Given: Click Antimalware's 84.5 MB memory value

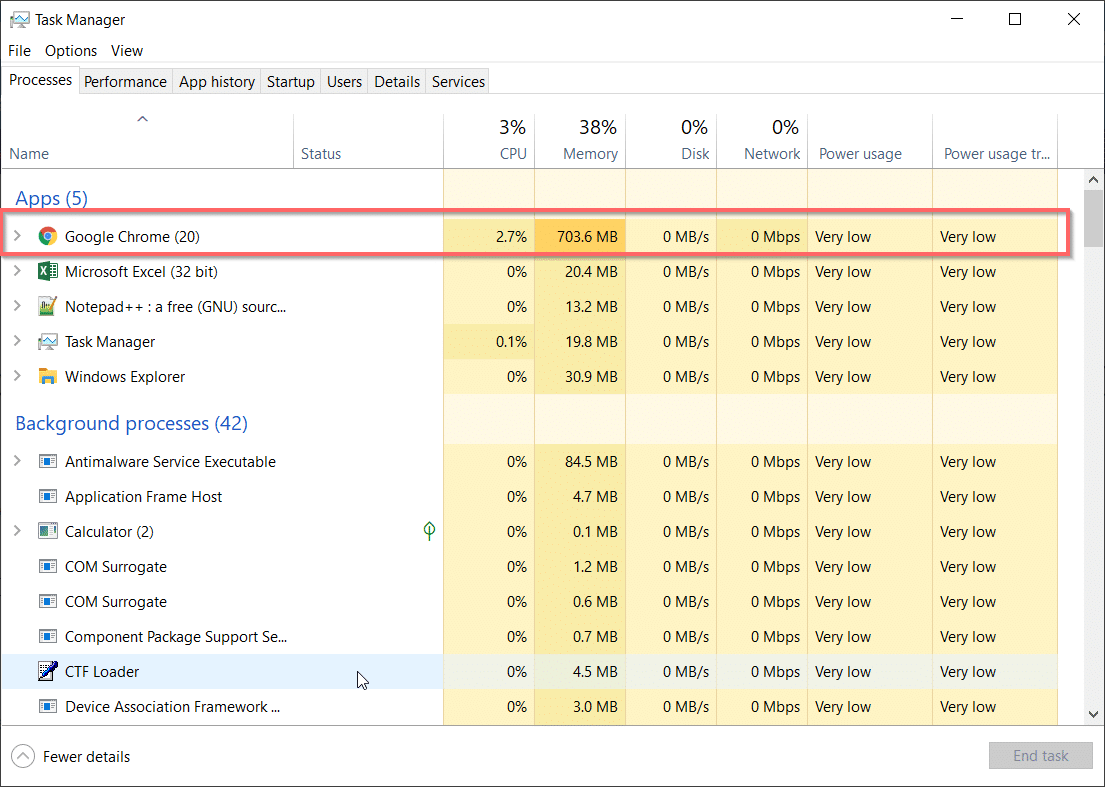Looking at the screenshot, I should click(591, 461).
